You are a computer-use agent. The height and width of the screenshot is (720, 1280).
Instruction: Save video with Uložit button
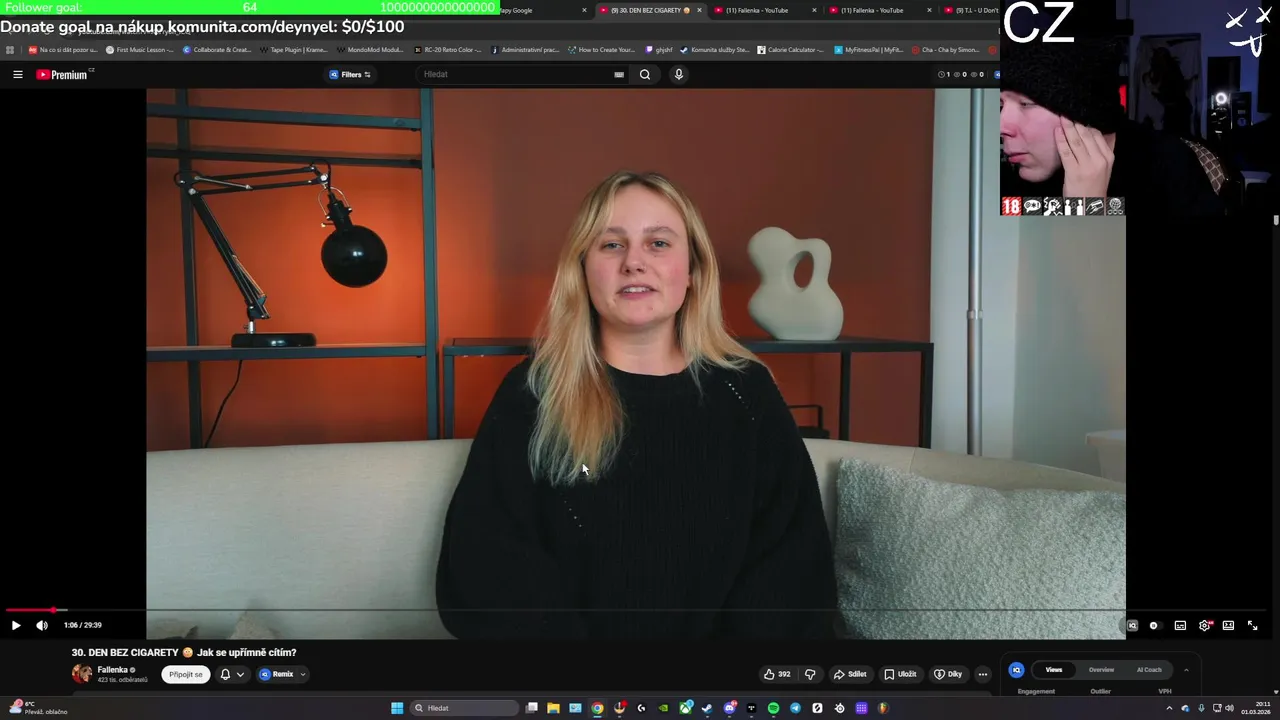pos(900,674)
